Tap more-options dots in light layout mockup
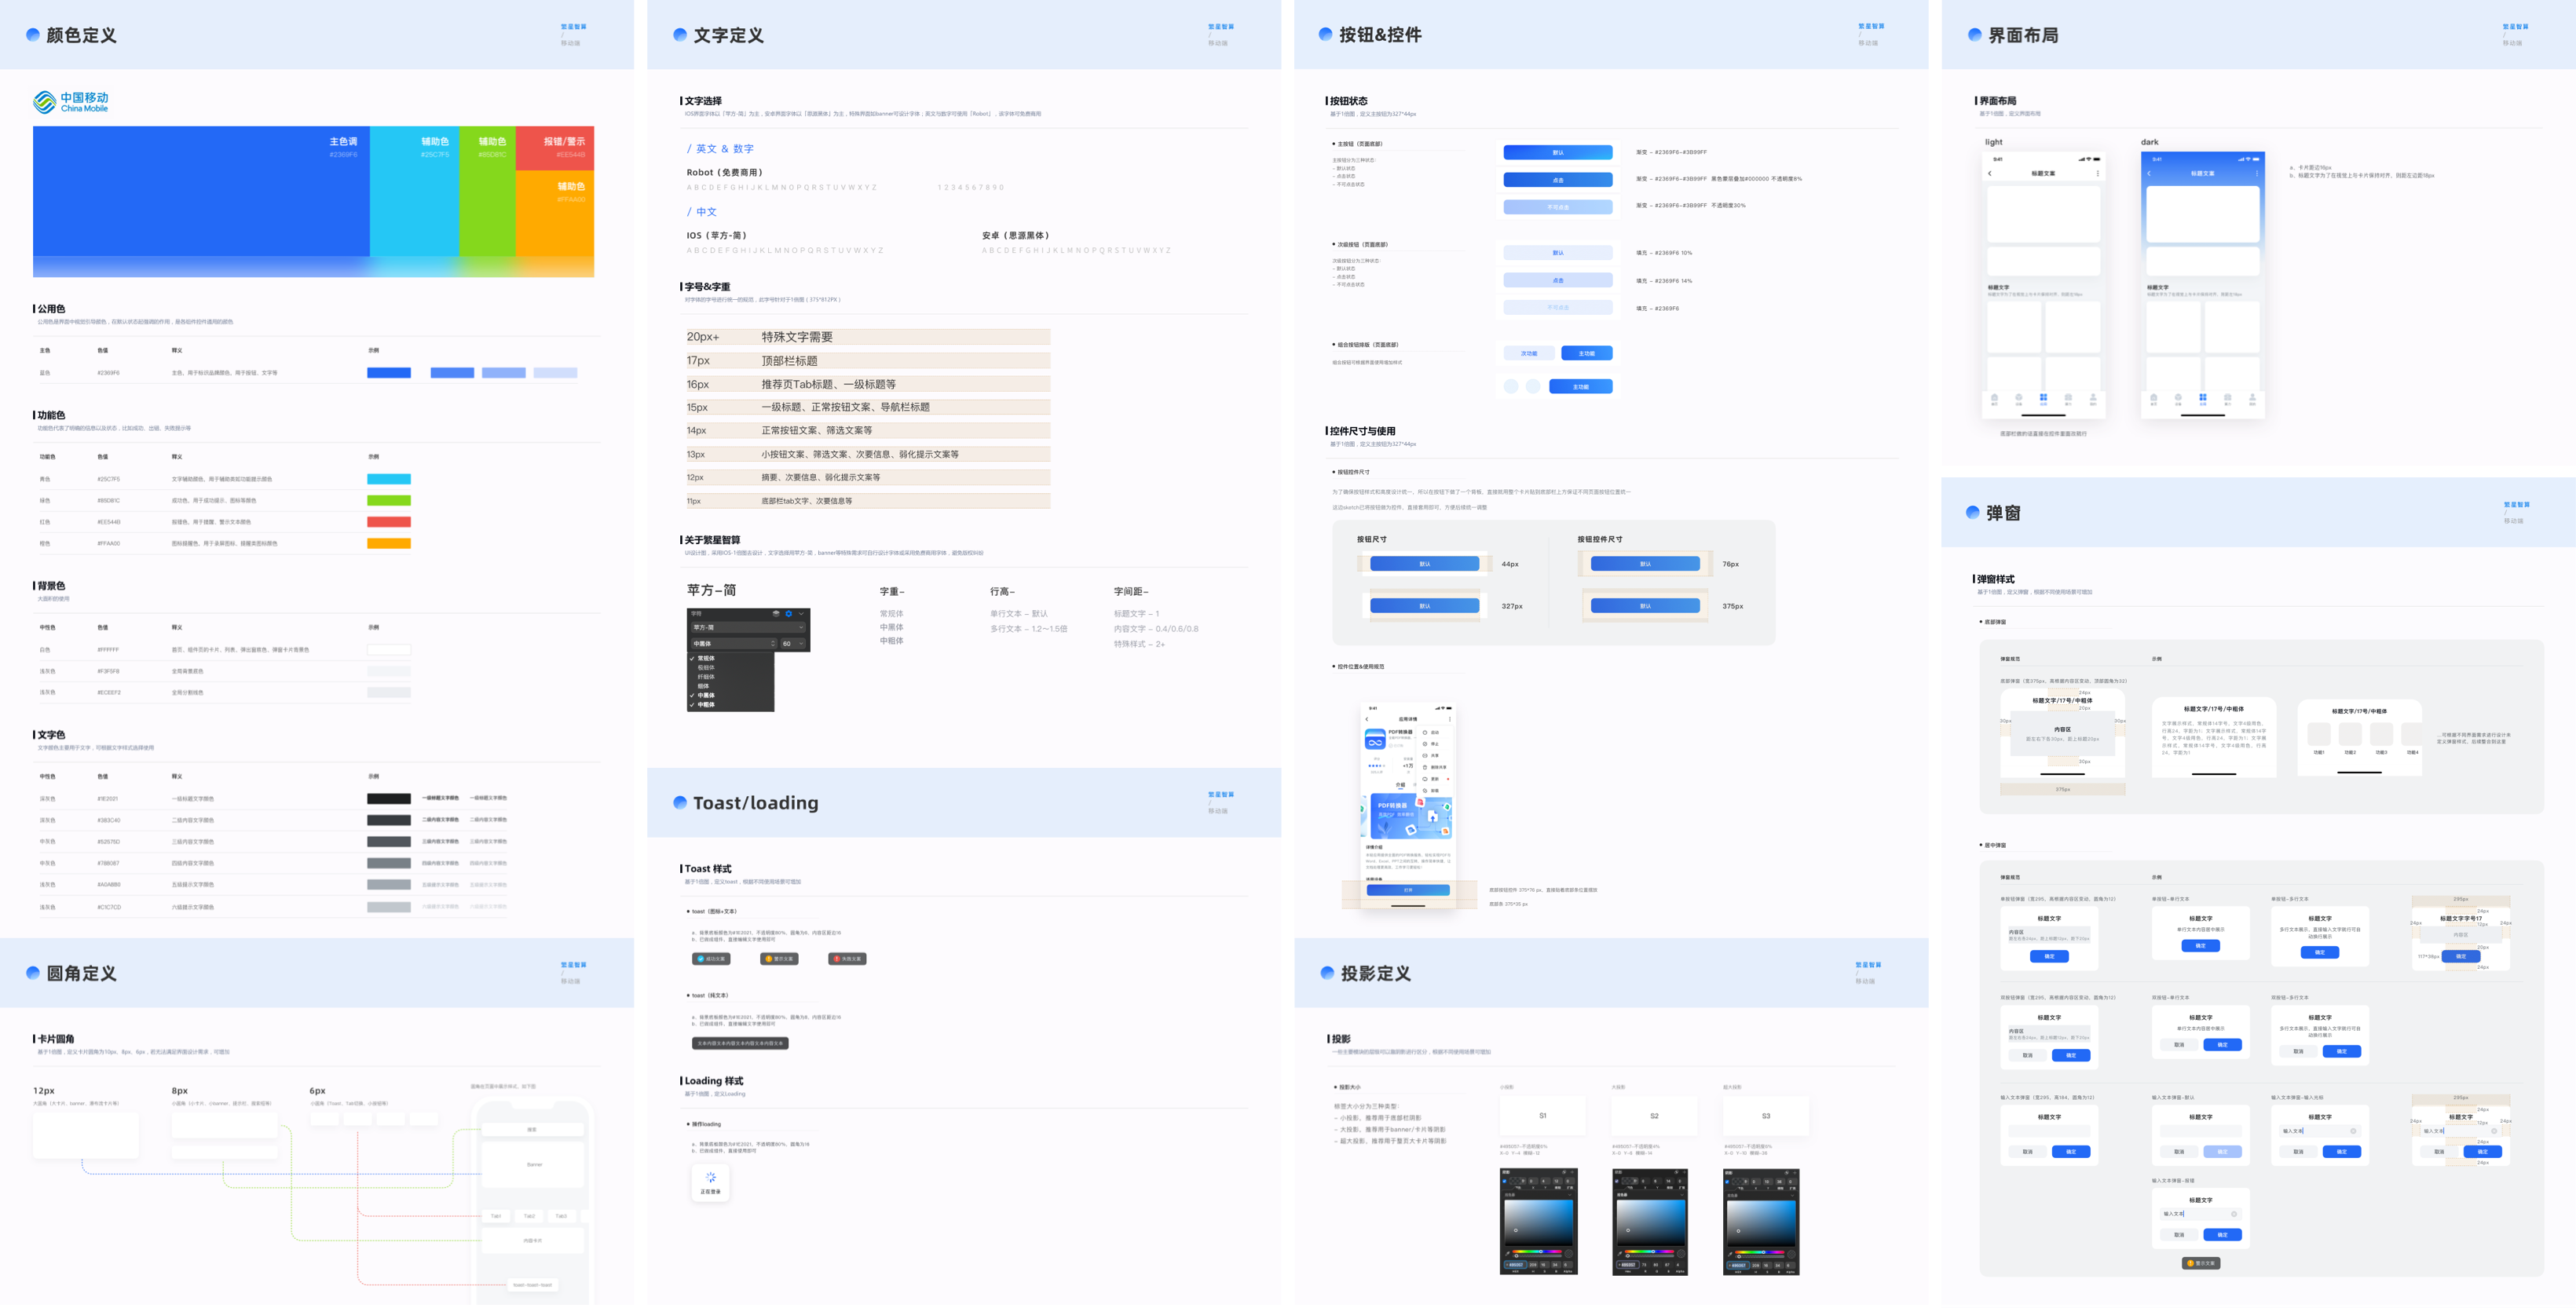 (x=2098, y=174)
